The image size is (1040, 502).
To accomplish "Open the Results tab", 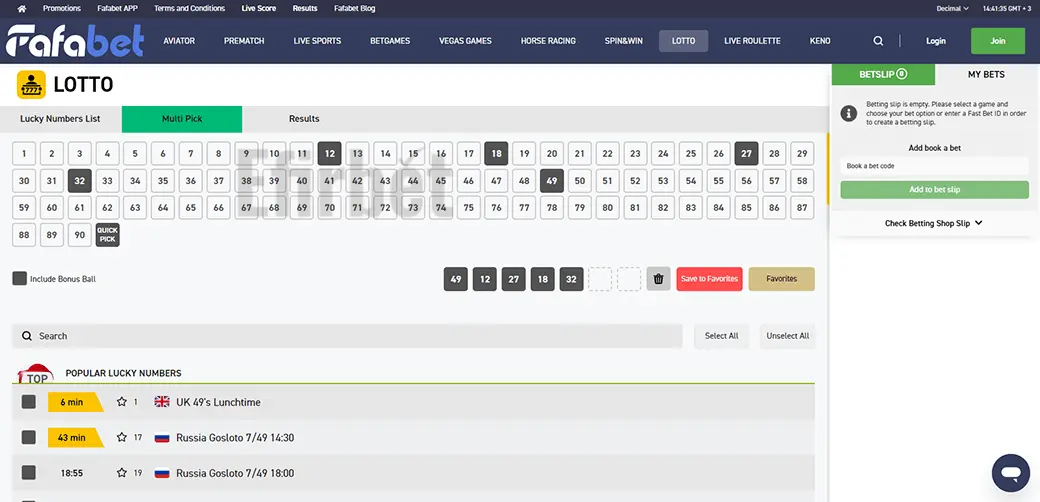I will tap(304, 119).
